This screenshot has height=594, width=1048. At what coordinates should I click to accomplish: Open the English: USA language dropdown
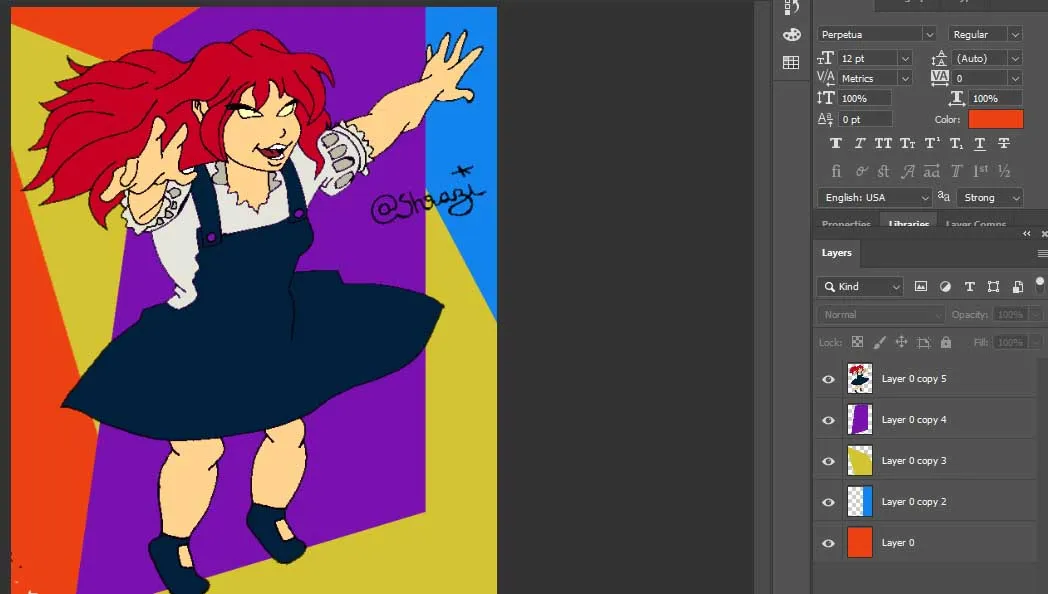click(875, 198)
